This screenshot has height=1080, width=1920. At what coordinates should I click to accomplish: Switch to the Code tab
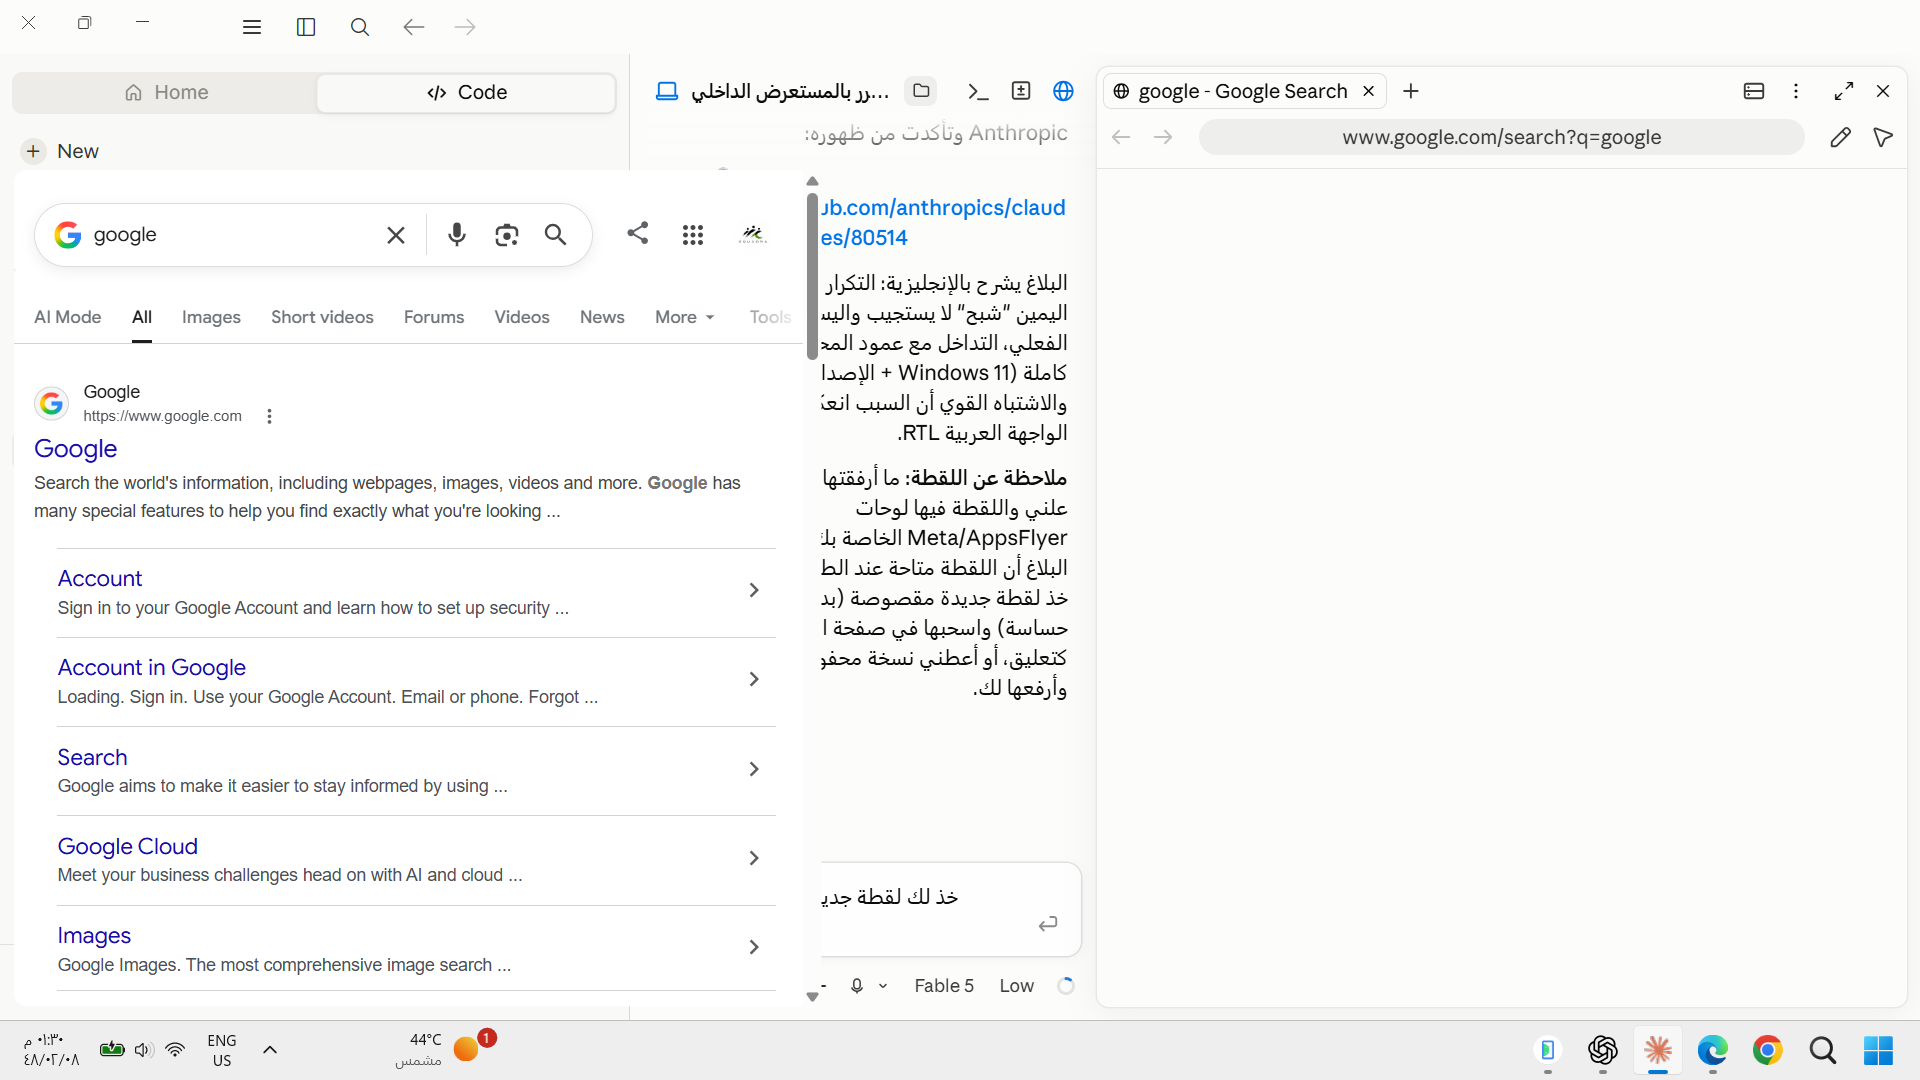466,92
